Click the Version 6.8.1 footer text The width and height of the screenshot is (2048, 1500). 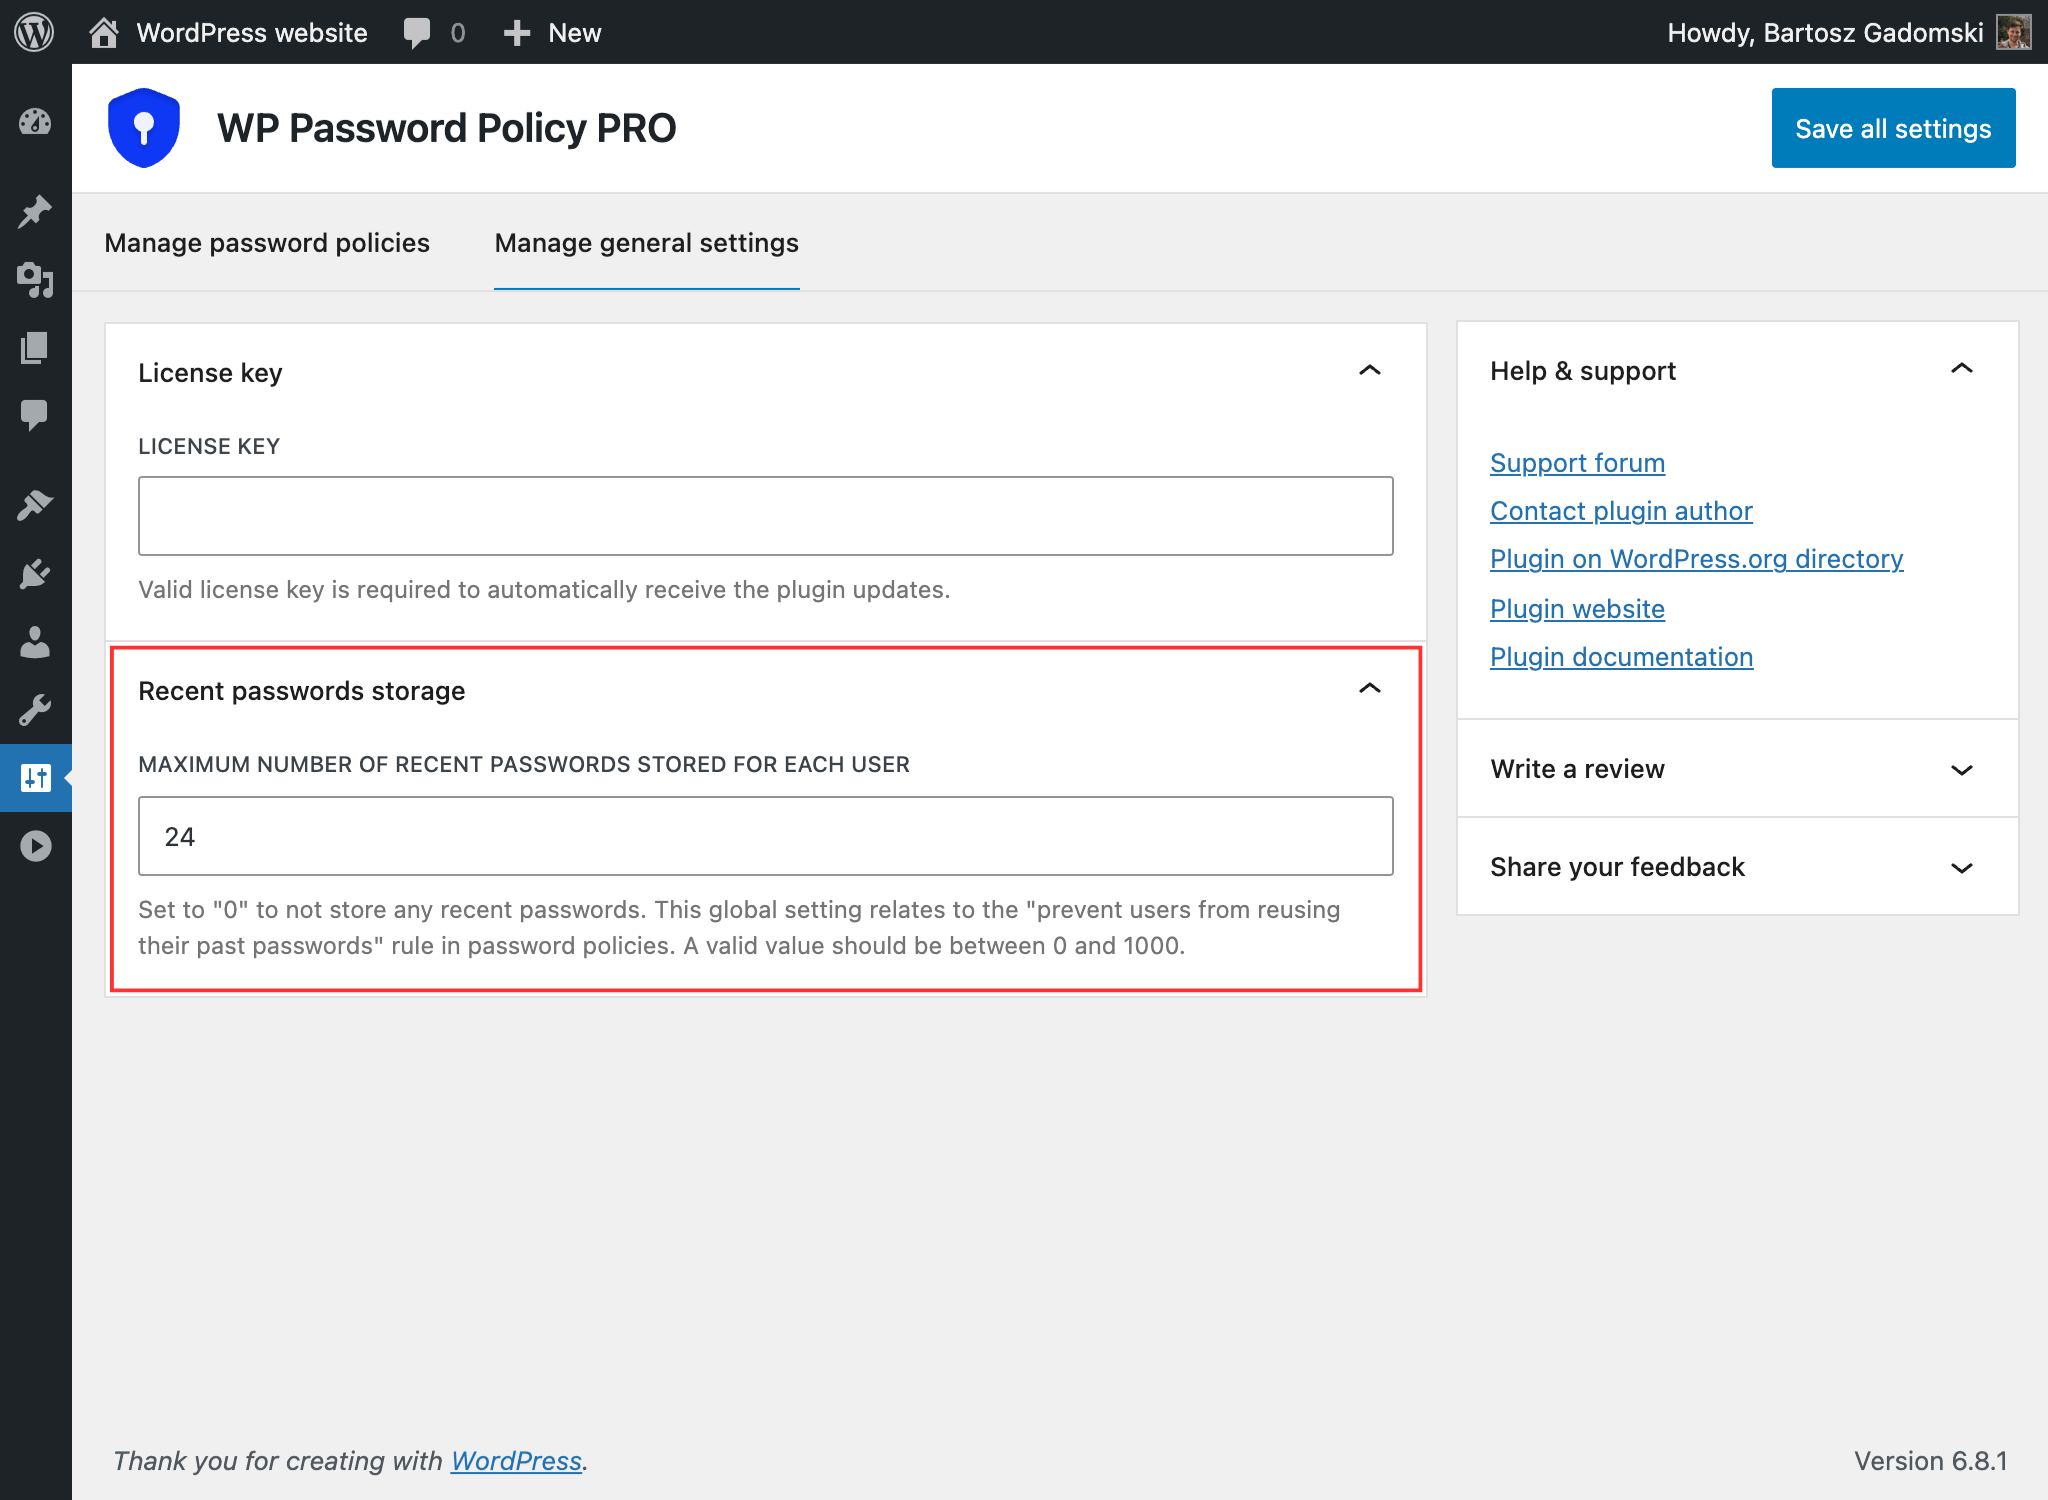1930,1461
